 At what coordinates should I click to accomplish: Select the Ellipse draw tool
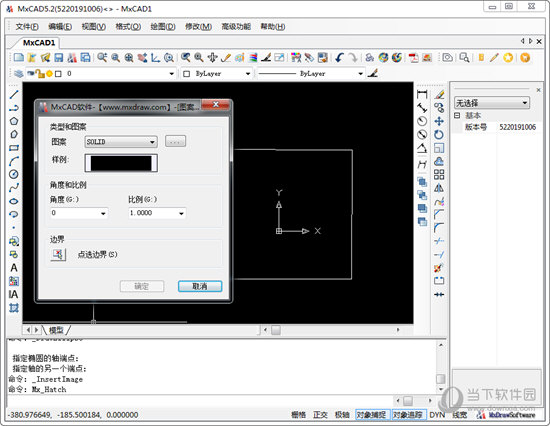click(14, 201)
